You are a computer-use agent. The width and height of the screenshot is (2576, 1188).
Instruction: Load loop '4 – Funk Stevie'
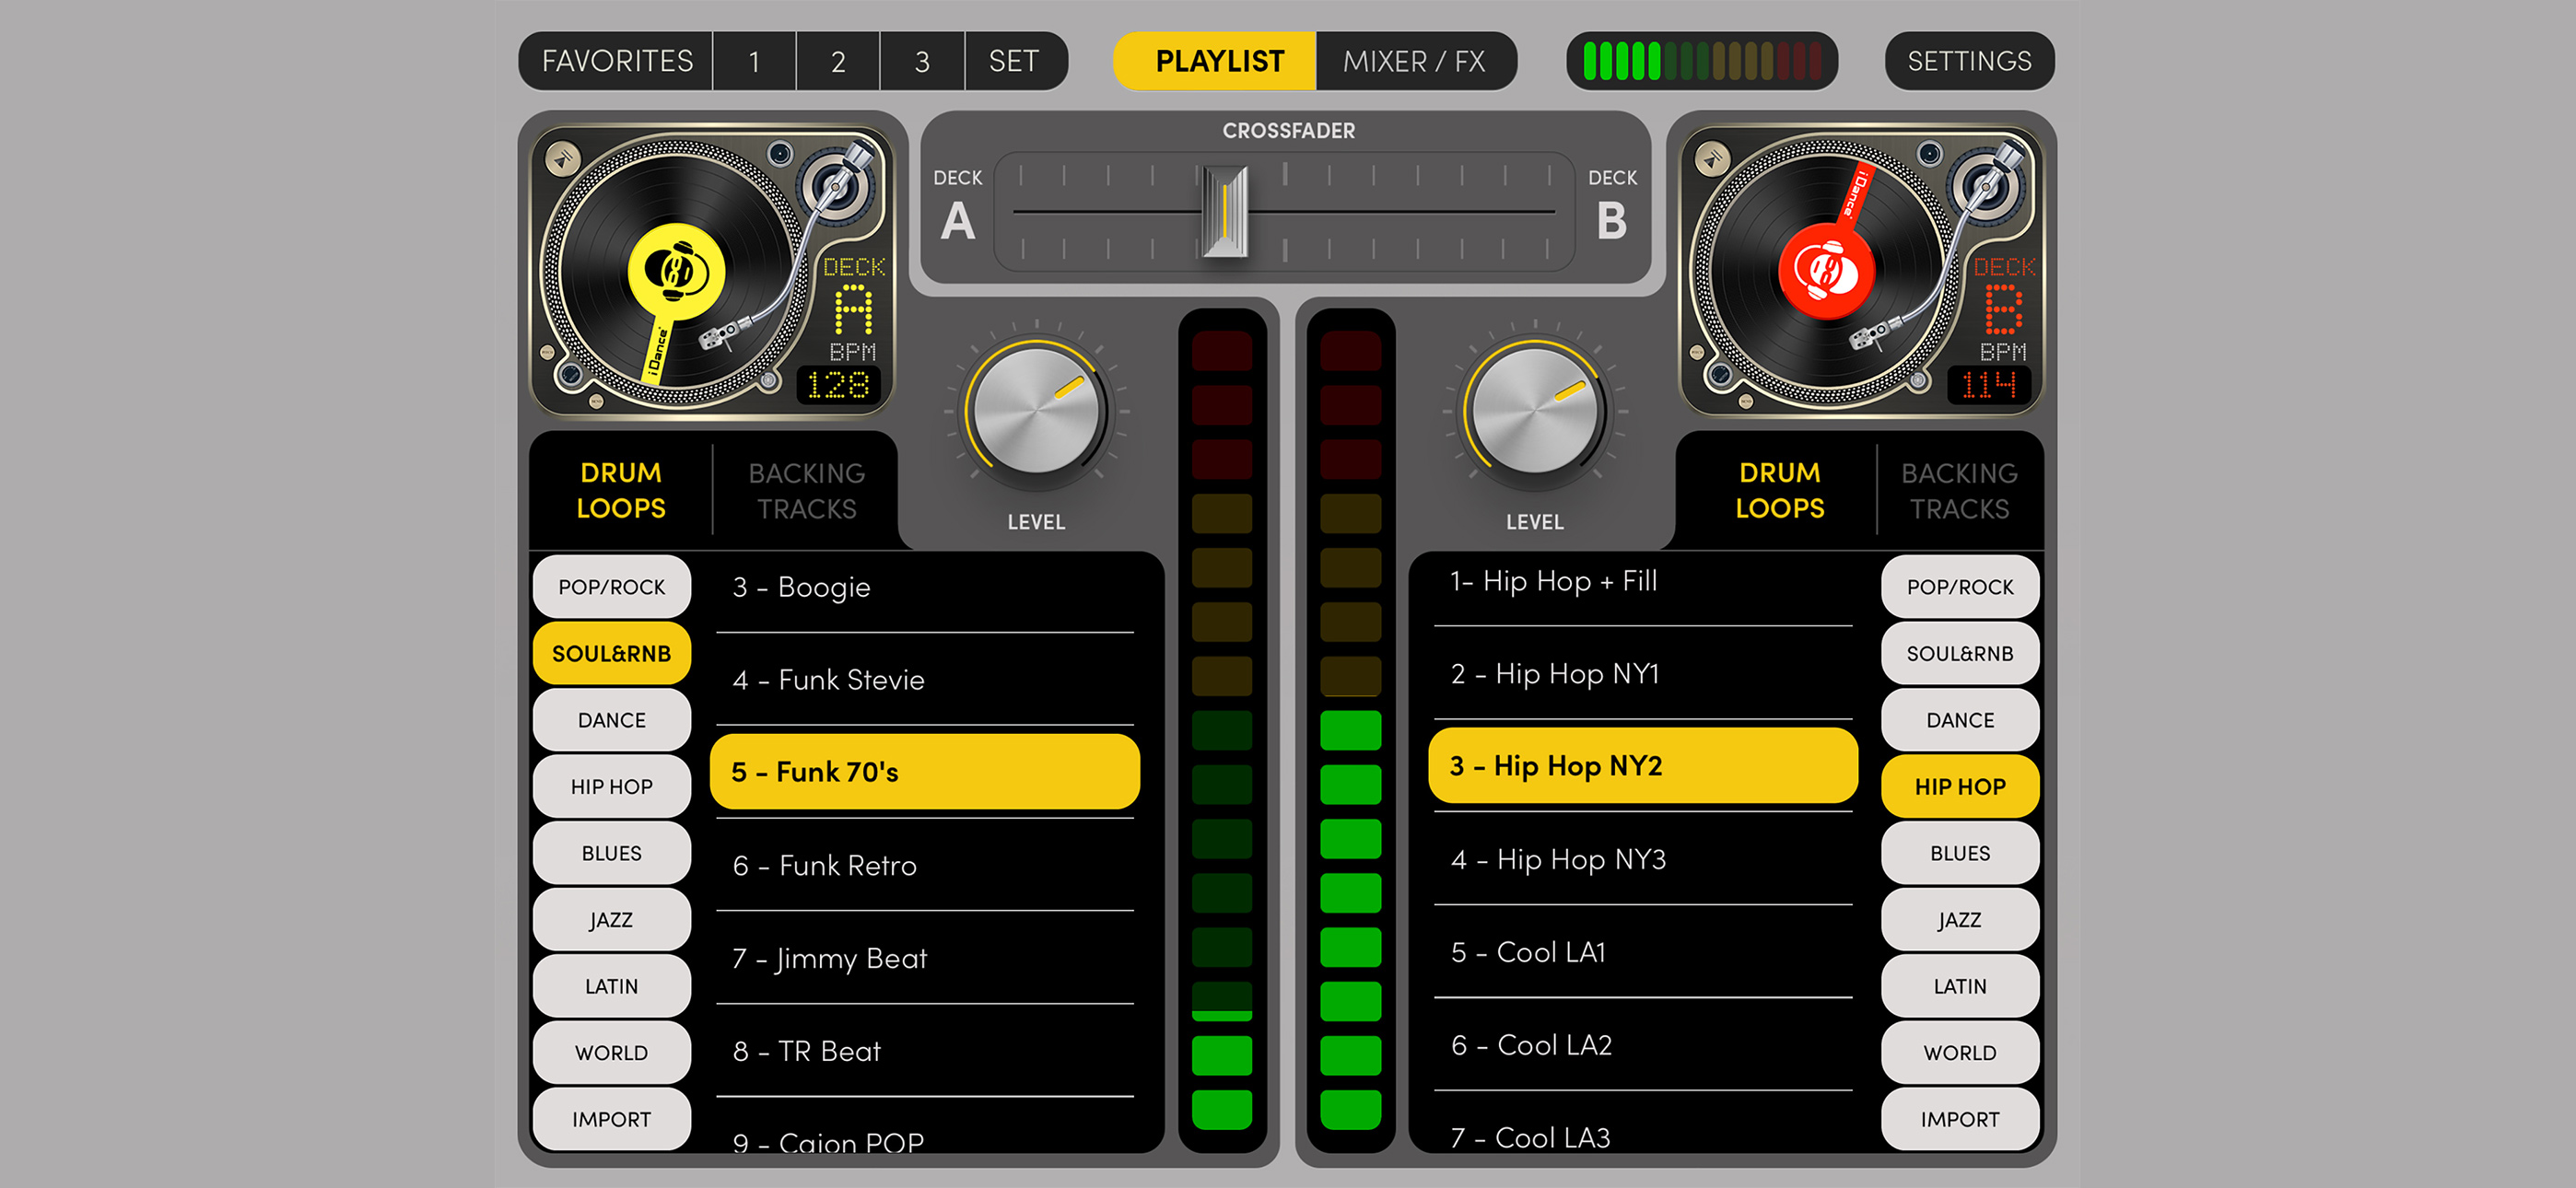[x=925, y=680]
